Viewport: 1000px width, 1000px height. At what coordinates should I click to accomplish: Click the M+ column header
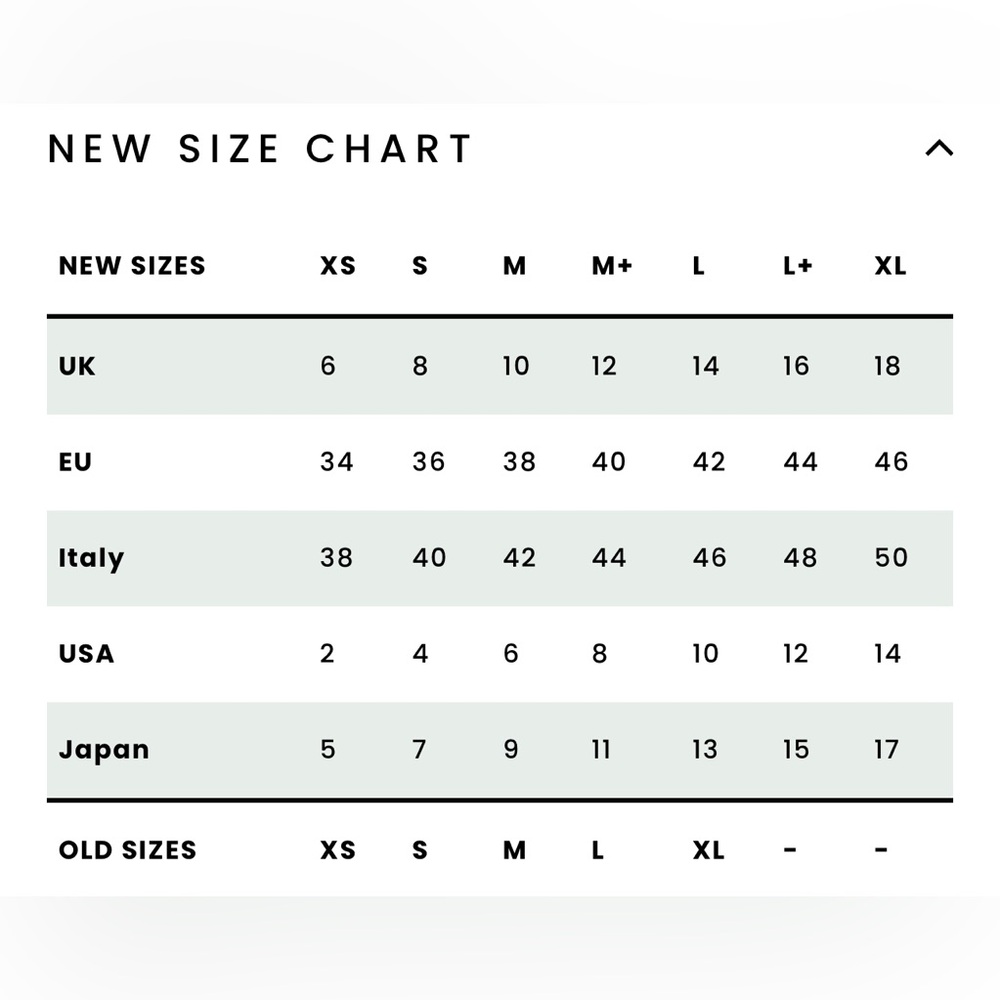point(612,266)
